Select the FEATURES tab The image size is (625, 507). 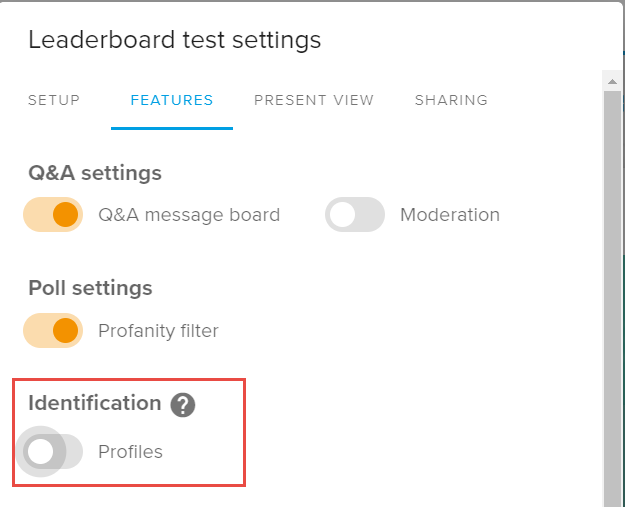pos(172,100)
